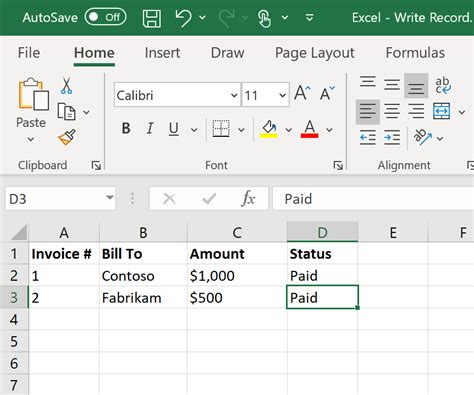This screenshot has height=395, width=474.
Task: Toggle the AutoSave switch
Action: (105, 17)
